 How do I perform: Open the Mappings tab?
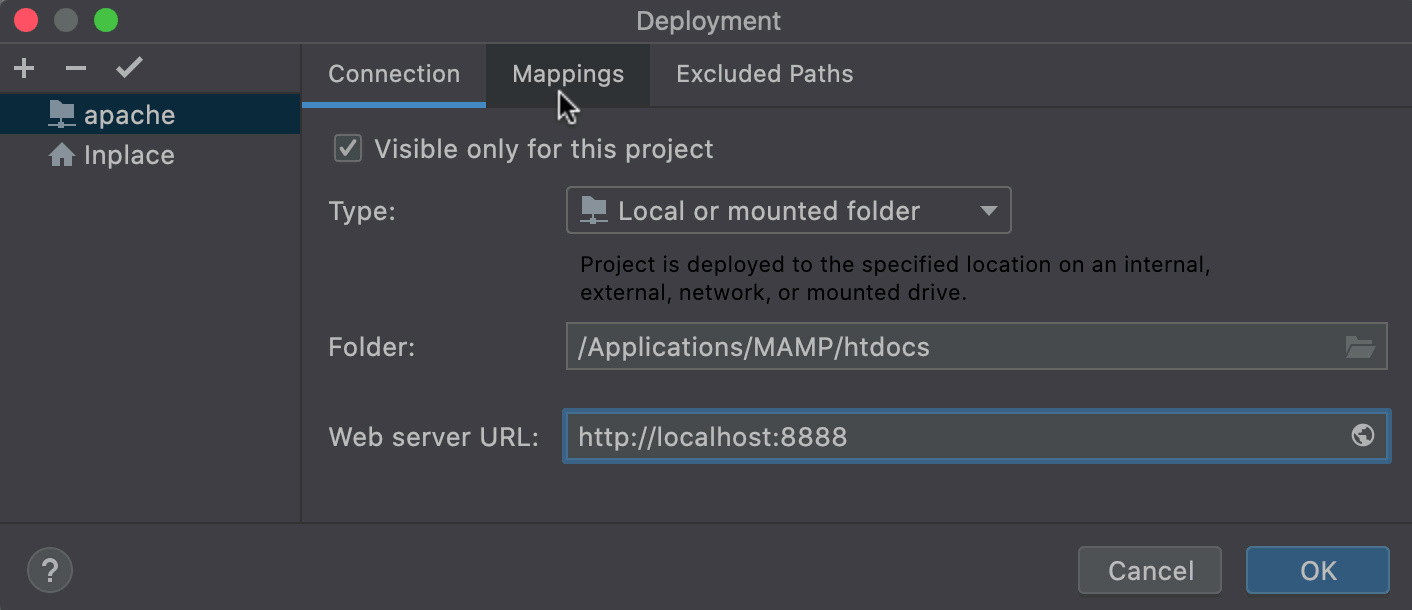coord(568,74)
